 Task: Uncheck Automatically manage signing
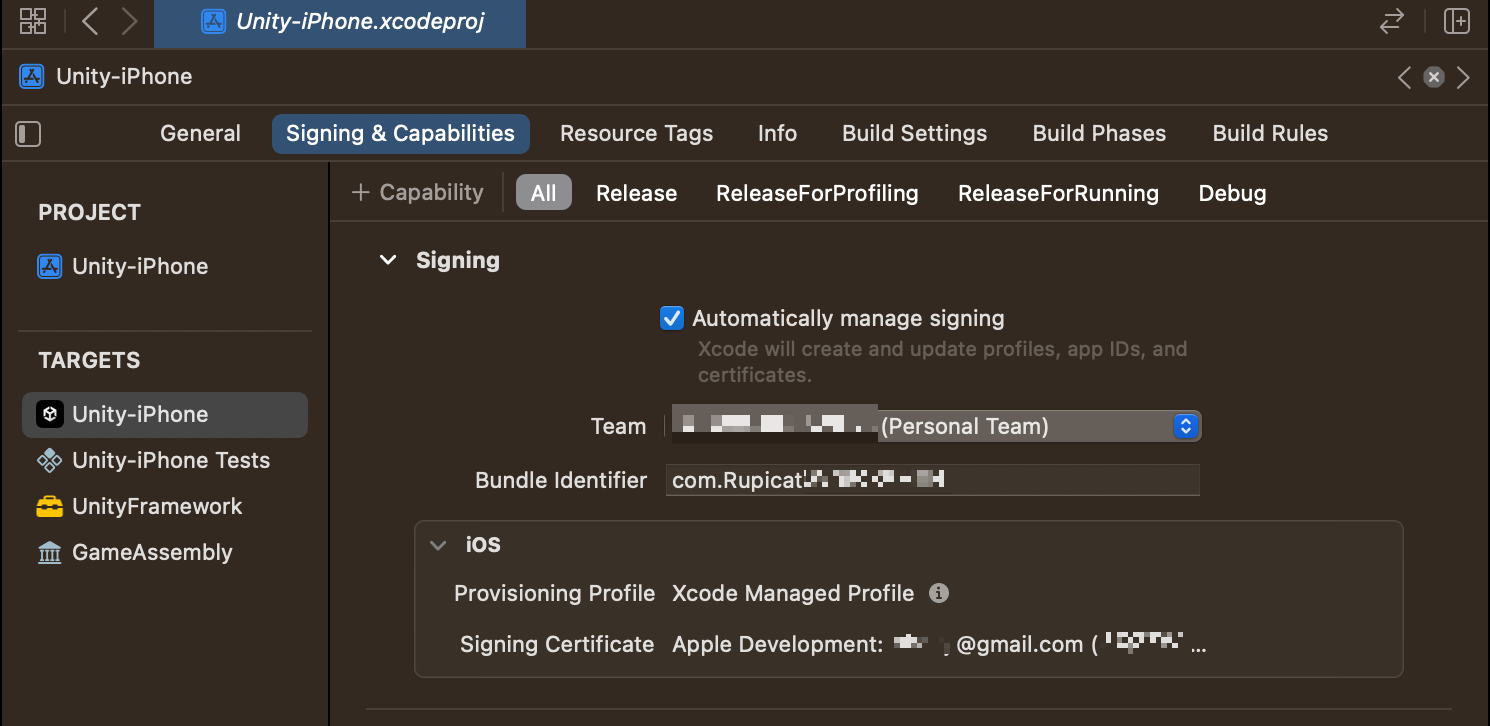pos(671,319)
